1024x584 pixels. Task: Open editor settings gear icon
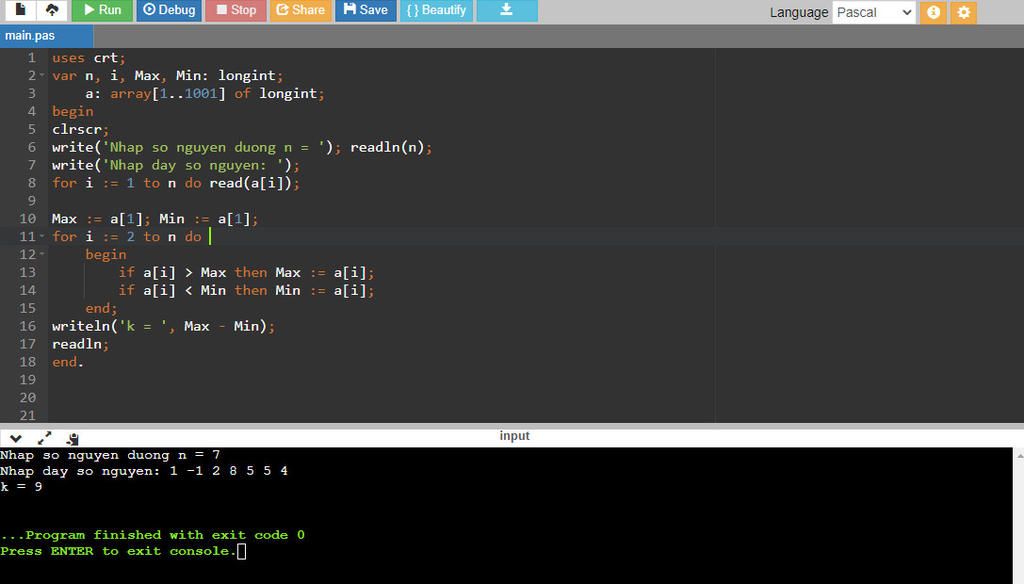963,12
